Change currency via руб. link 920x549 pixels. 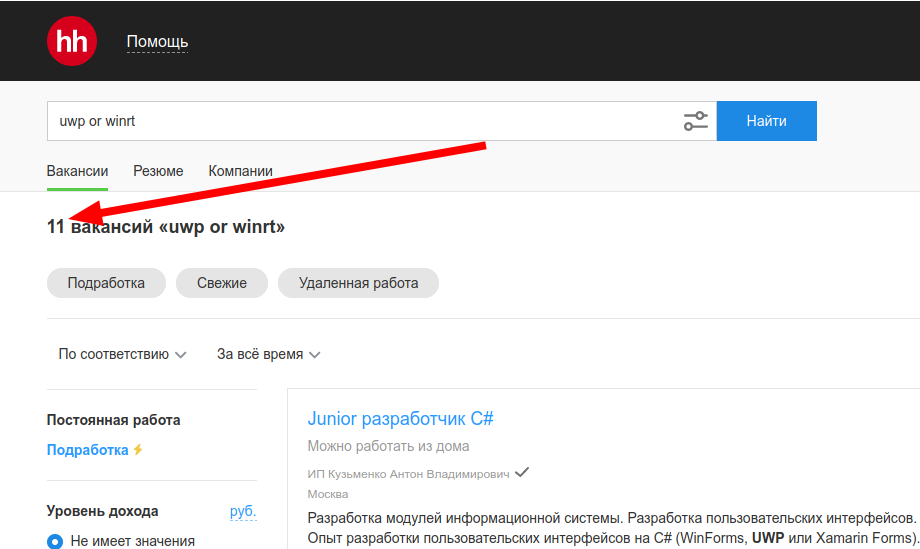click(x=243, y=511)
